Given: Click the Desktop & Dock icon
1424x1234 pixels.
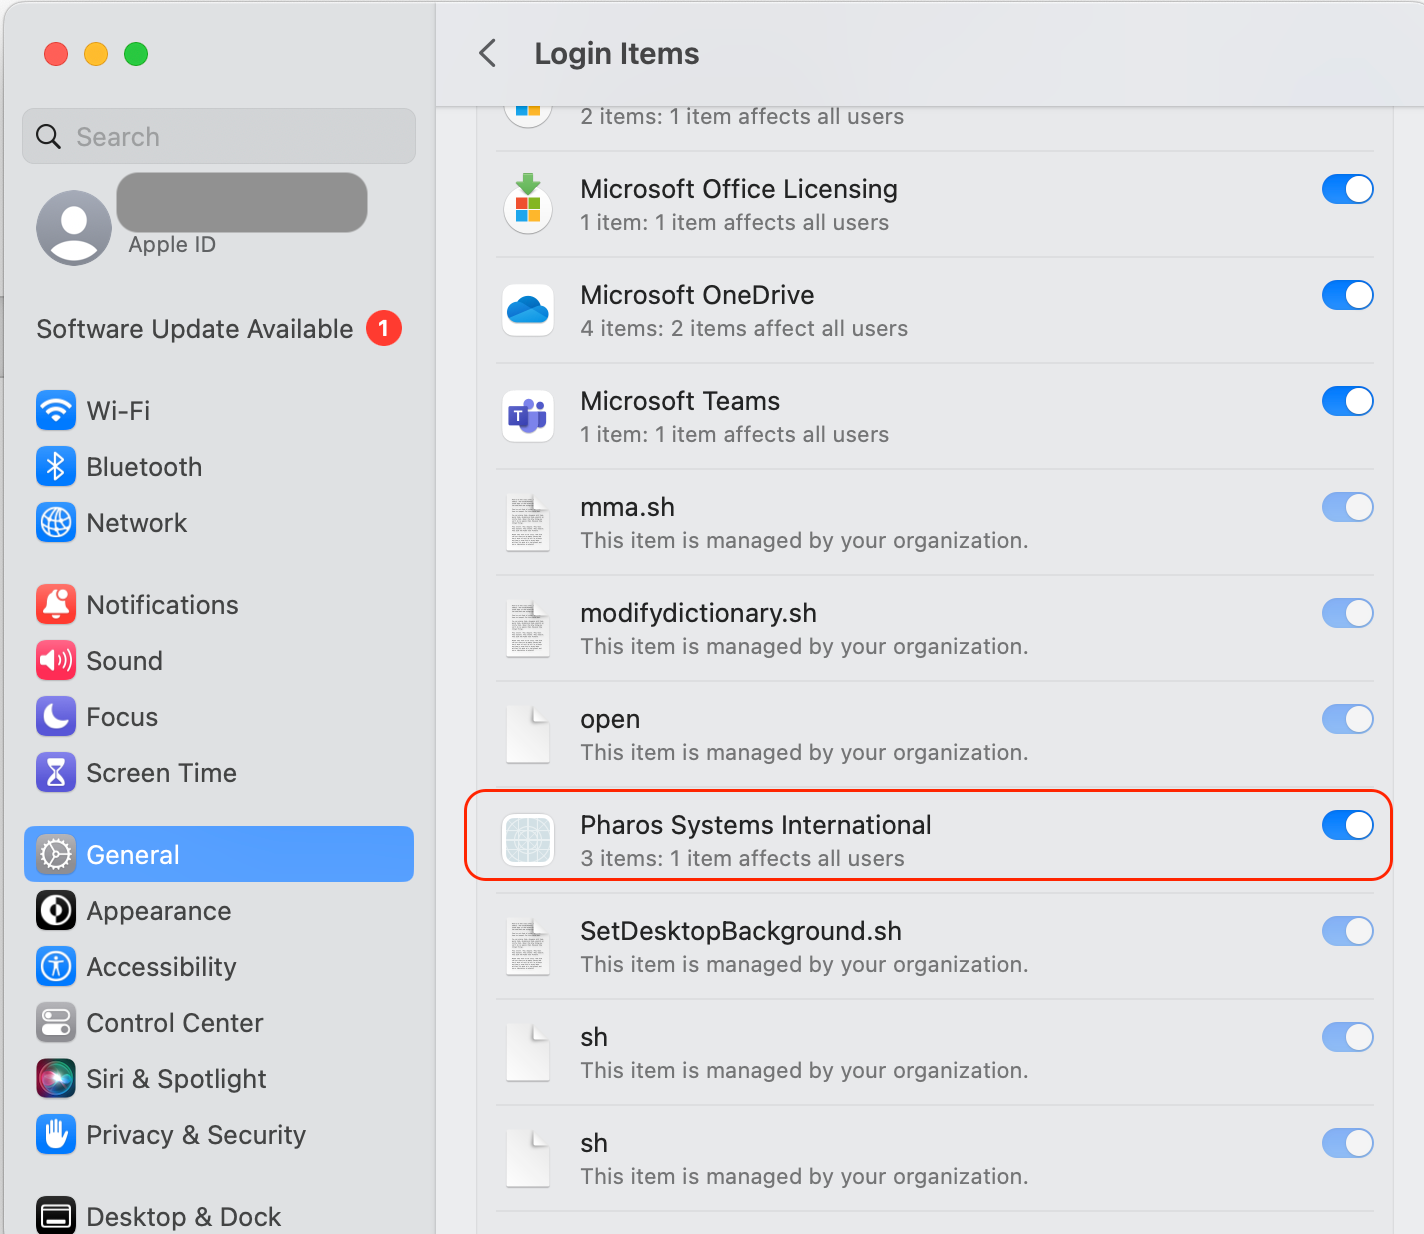Looking at the screenshot, I should click(56, 1216).
